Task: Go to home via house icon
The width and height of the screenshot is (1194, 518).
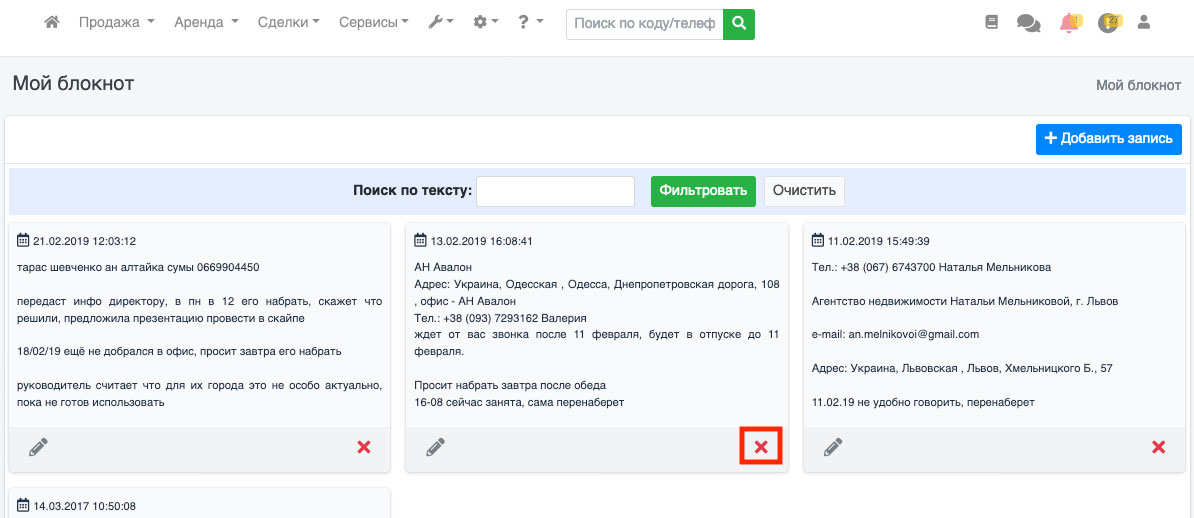Action: [52, 22]
